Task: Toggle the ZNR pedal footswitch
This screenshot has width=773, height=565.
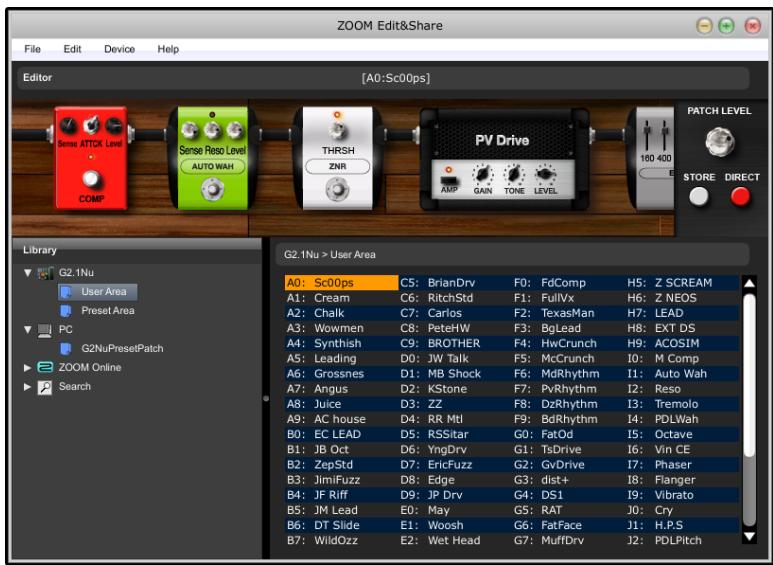Action: coord(337,189)
